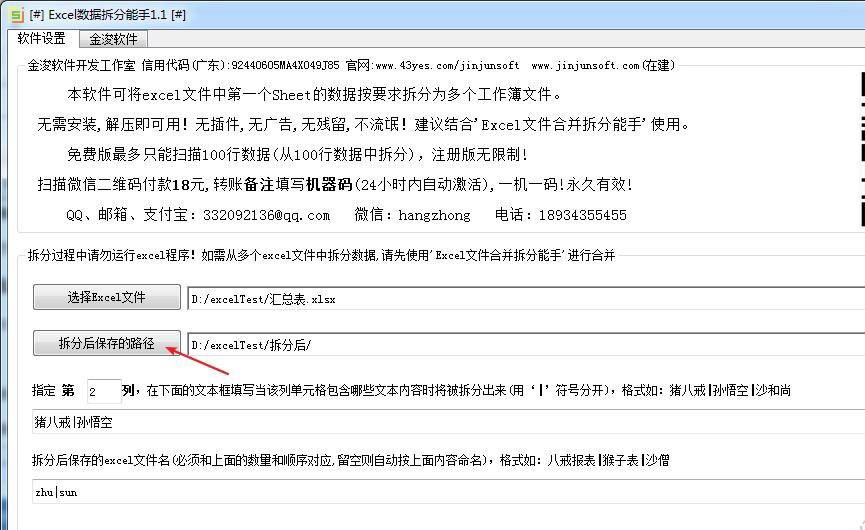Focus the save path field D:/excelTest/拆分后/
The height and width of the screenshot is (530, 865).
[x=526, y=345]
